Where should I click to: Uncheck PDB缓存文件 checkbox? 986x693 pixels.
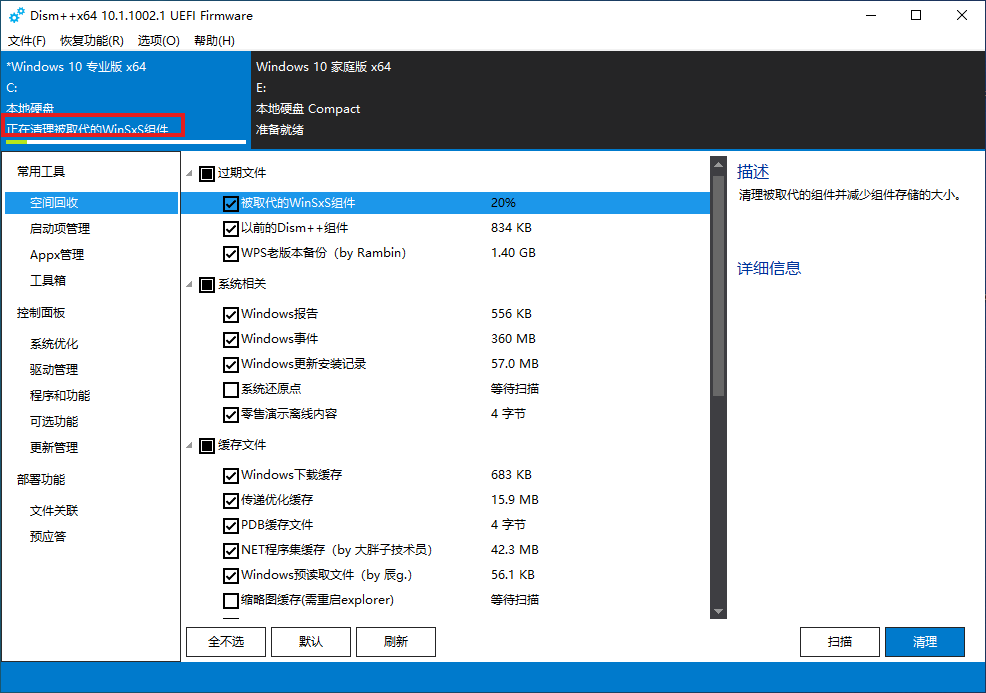231,526
